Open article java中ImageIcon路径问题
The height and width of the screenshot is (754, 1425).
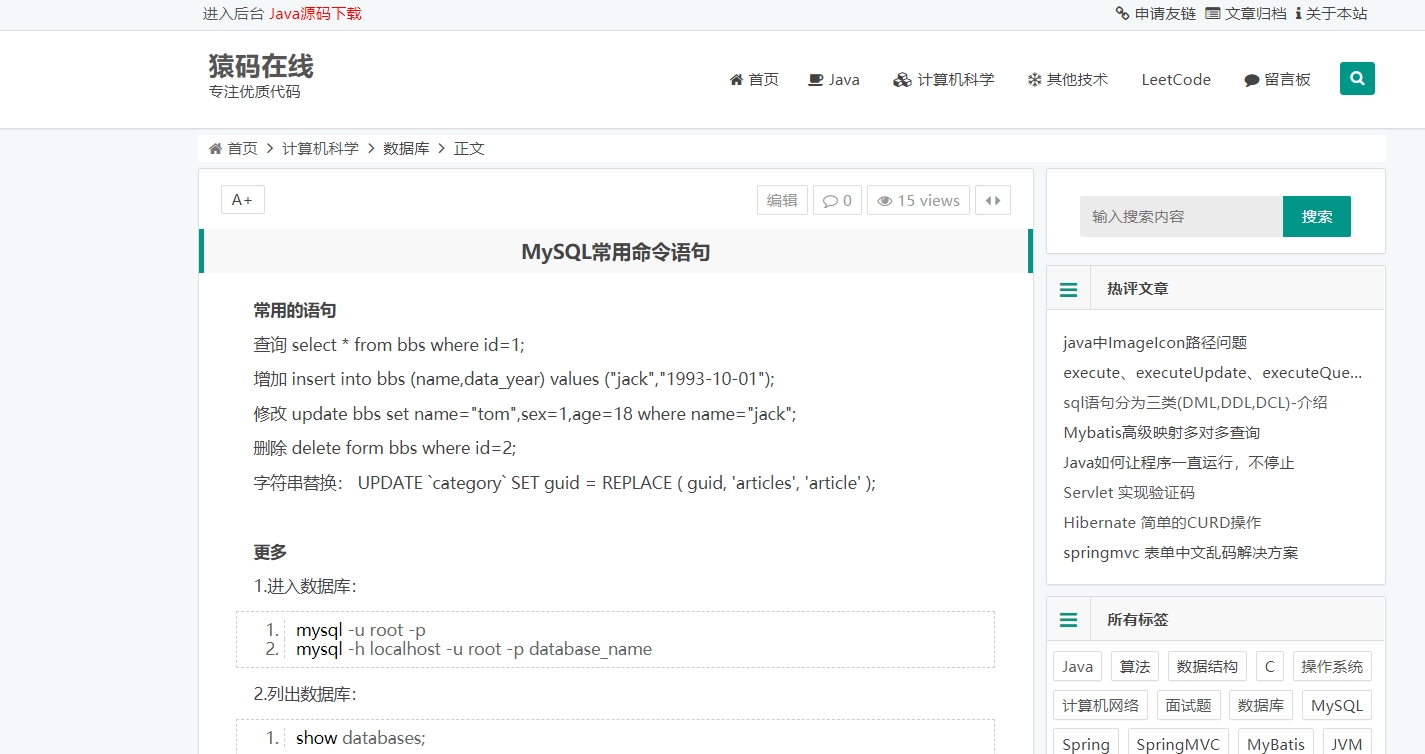[1155, 343]
